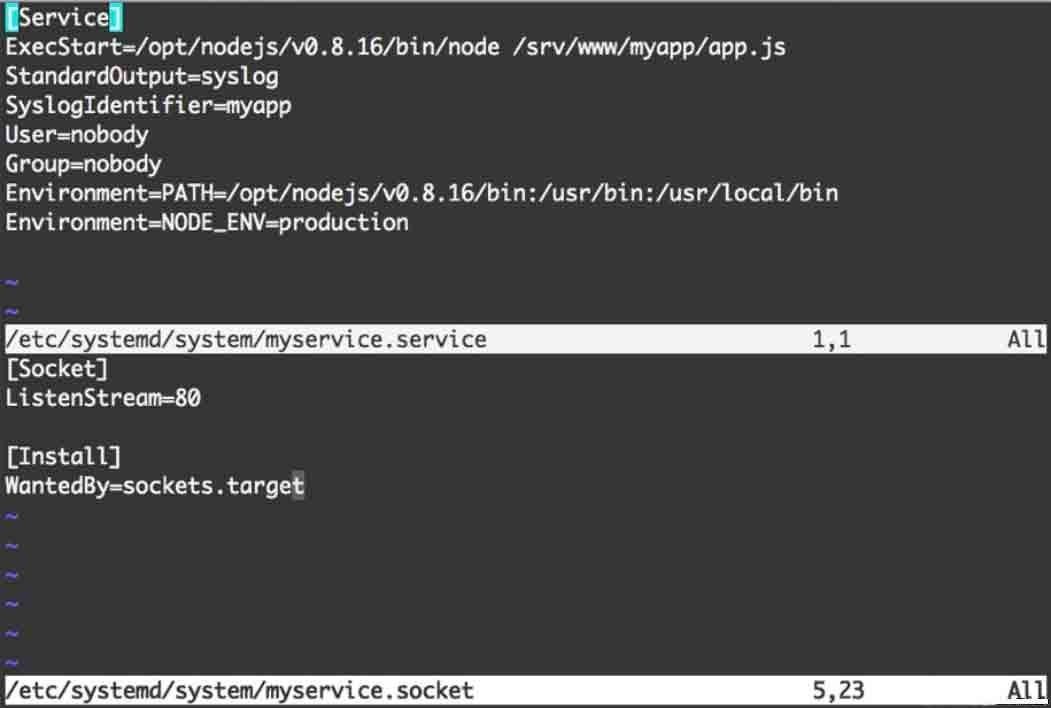Put cursor on User=nobody line
The image size is (1051, 708).
(x=77, y=134)
